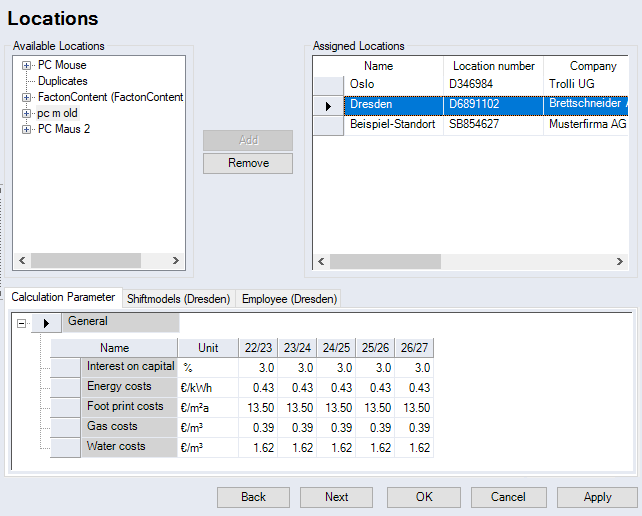Expand the FactonContent tree node
This screenshot has width=642, height=516.
click(27, 97)
